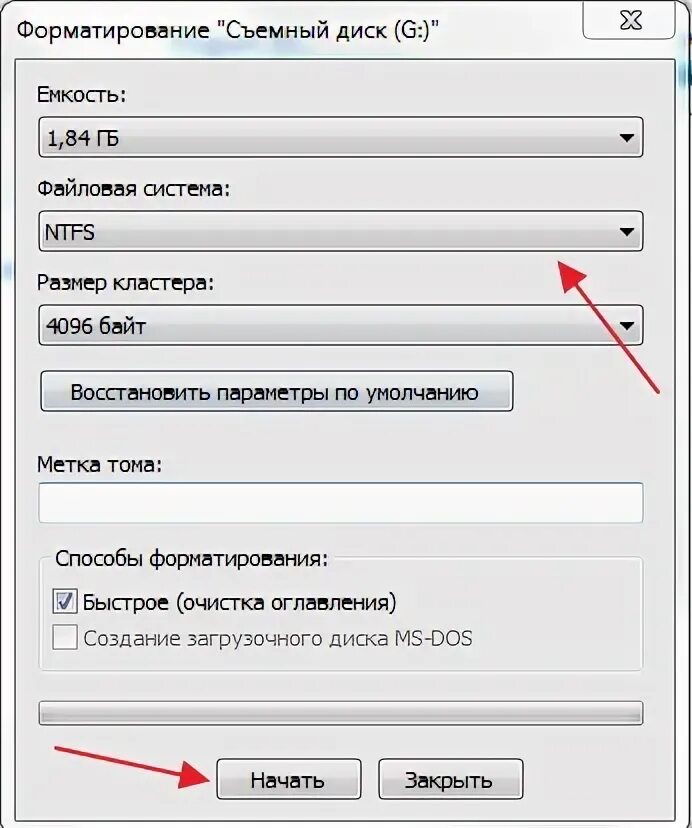Click the Закрыть button
The width and height of the screenshot is (692, 828).
pyautogui.click(x=451, y=779)
